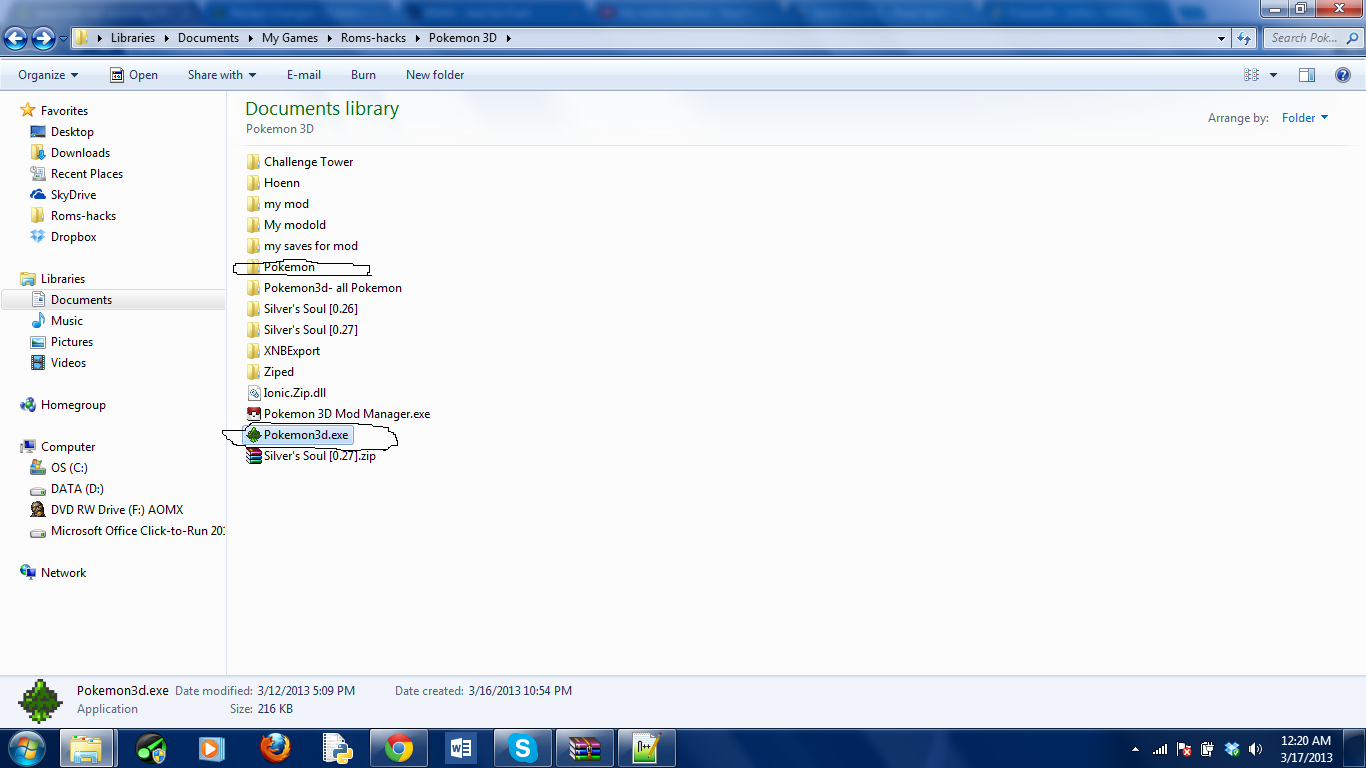The image size is (1366, 768).
Task: Select Music library in navigation pane
Action: [x=57, y=321]
